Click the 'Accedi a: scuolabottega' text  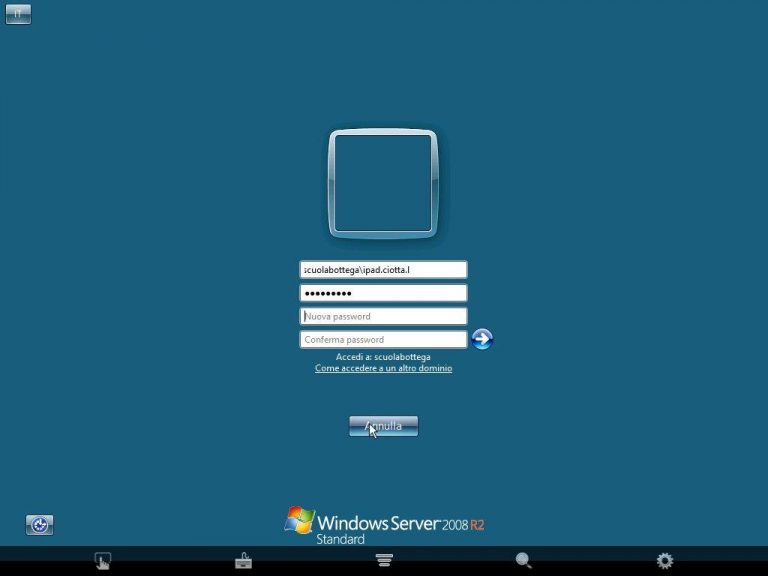click(383, 357)
